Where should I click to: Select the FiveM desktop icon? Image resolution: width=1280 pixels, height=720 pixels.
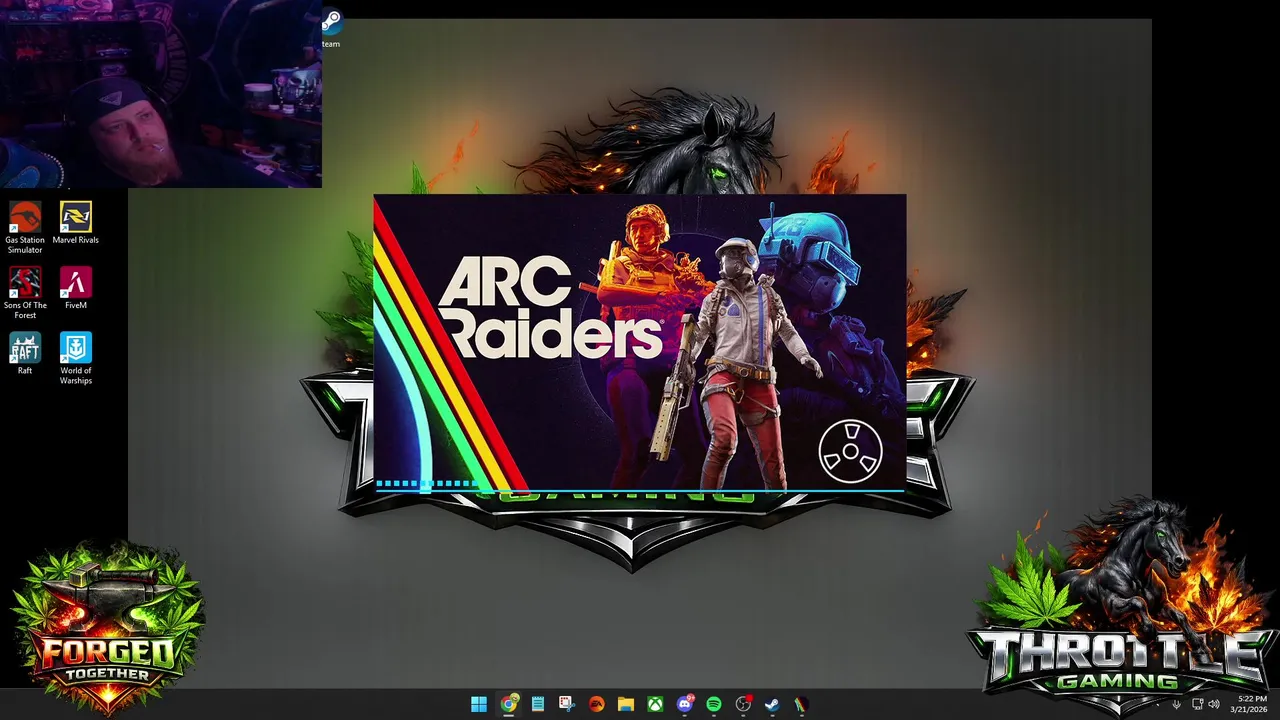(x=75, y=289)
